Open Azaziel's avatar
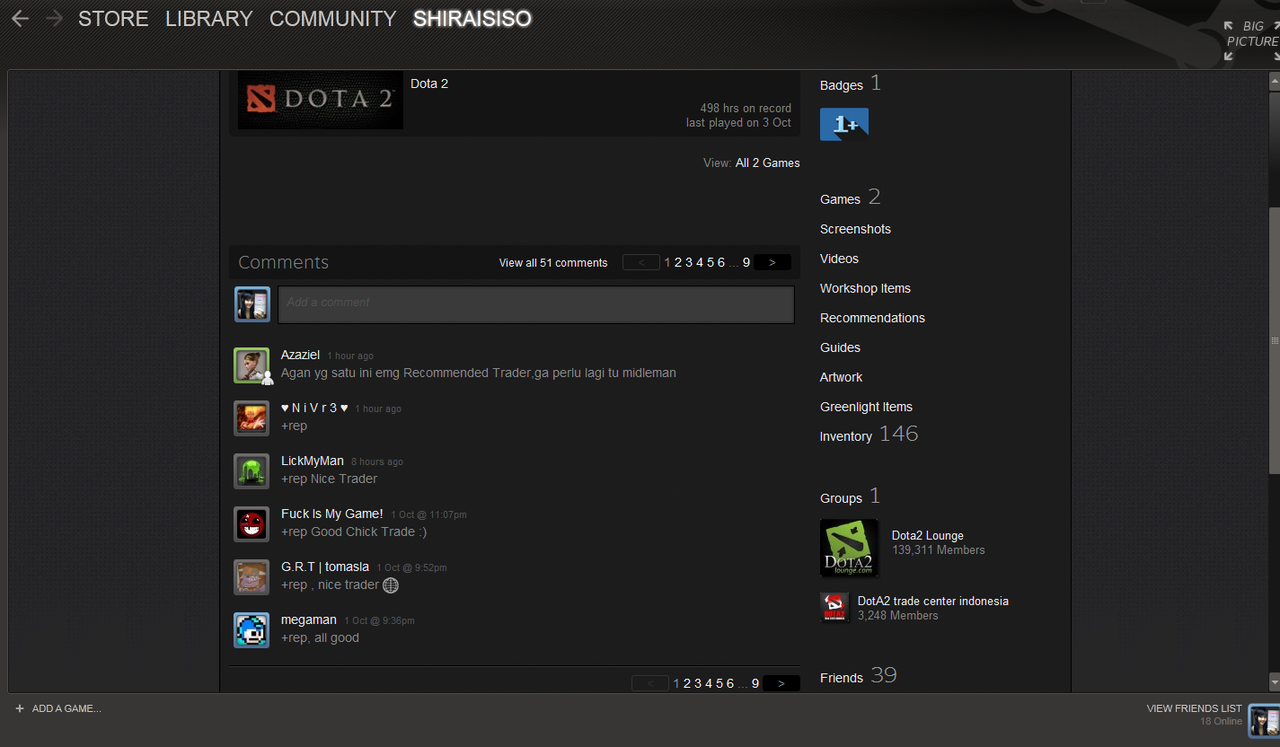The width and height of the screenshot is (1280, 747). click(252, 365)
